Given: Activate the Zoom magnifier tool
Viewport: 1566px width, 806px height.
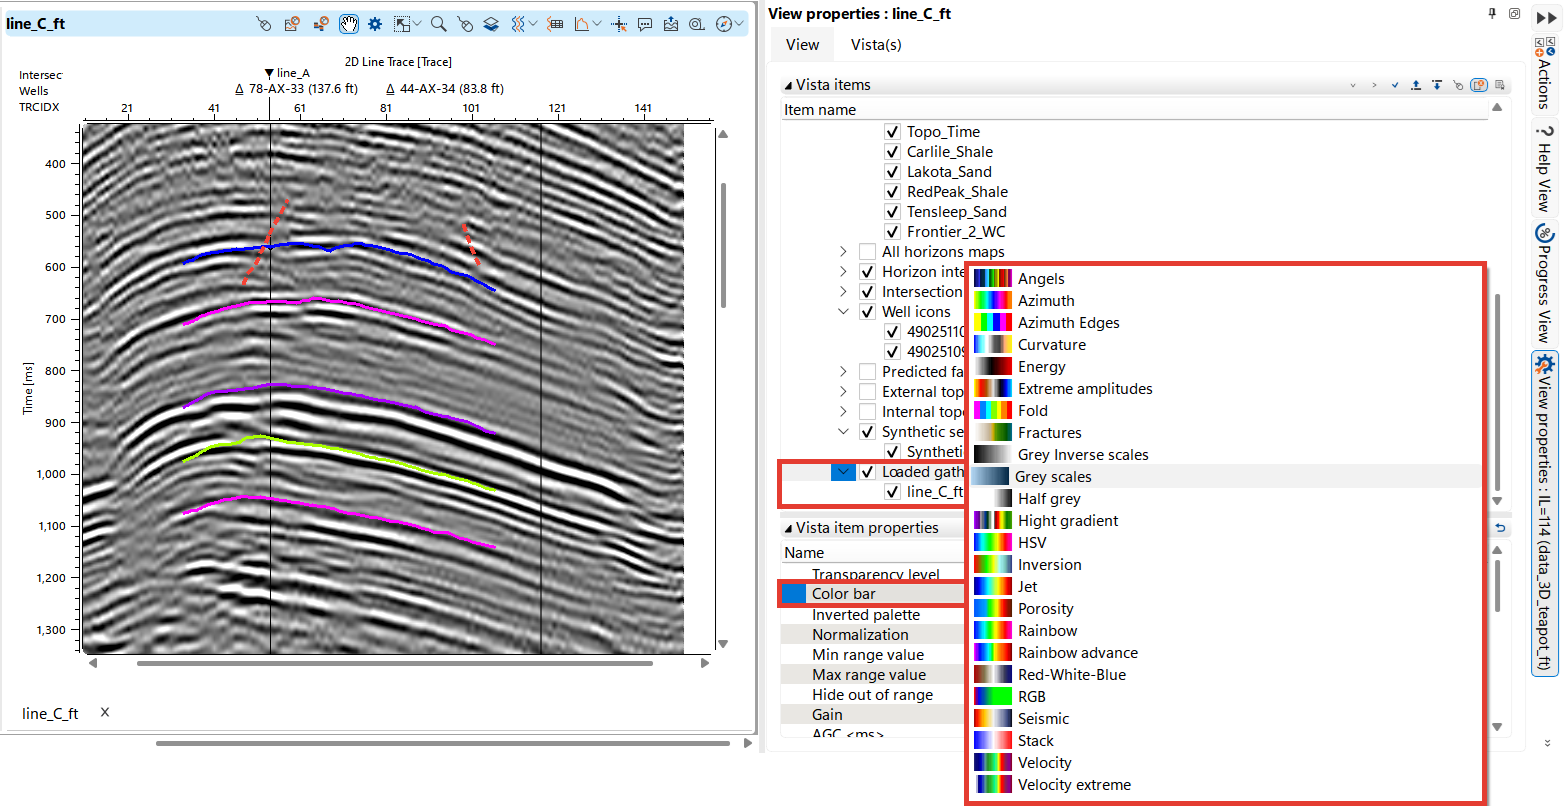Looking at the screenshot, I should tap(438, 22).
